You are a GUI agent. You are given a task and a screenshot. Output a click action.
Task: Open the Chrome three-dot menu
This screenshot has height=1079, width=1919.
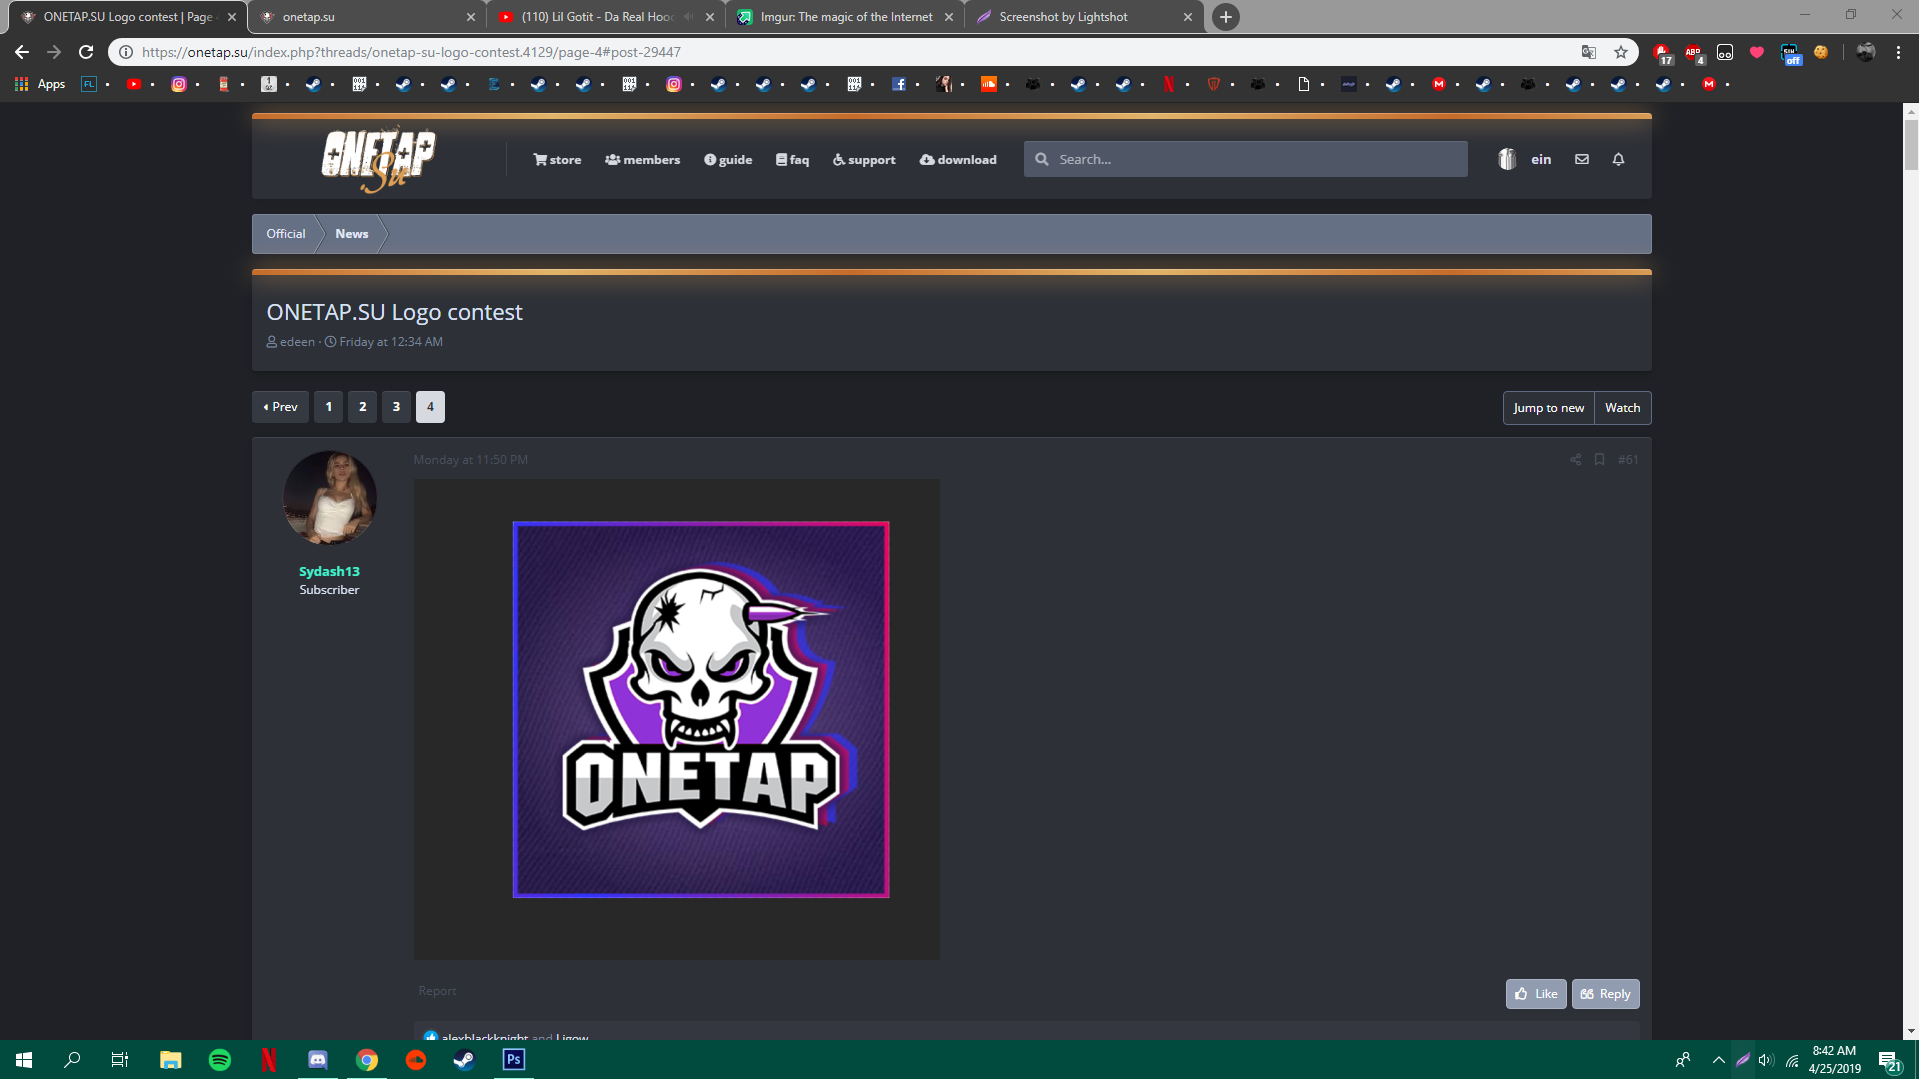(x=1898, y=52)
